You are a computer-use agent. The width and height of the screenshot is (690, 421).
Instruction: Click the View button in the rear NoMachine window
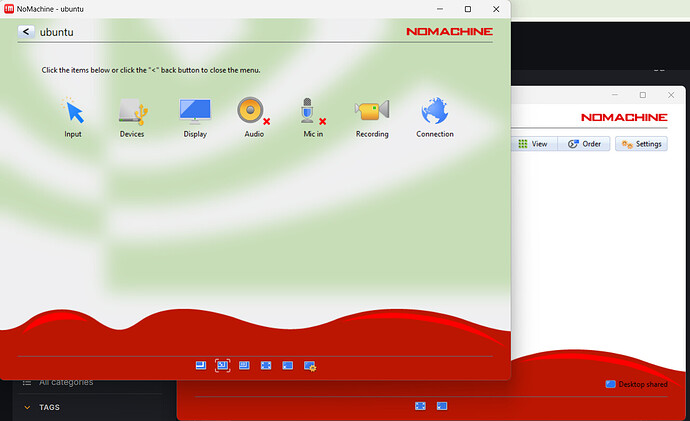tap(534, 144)
